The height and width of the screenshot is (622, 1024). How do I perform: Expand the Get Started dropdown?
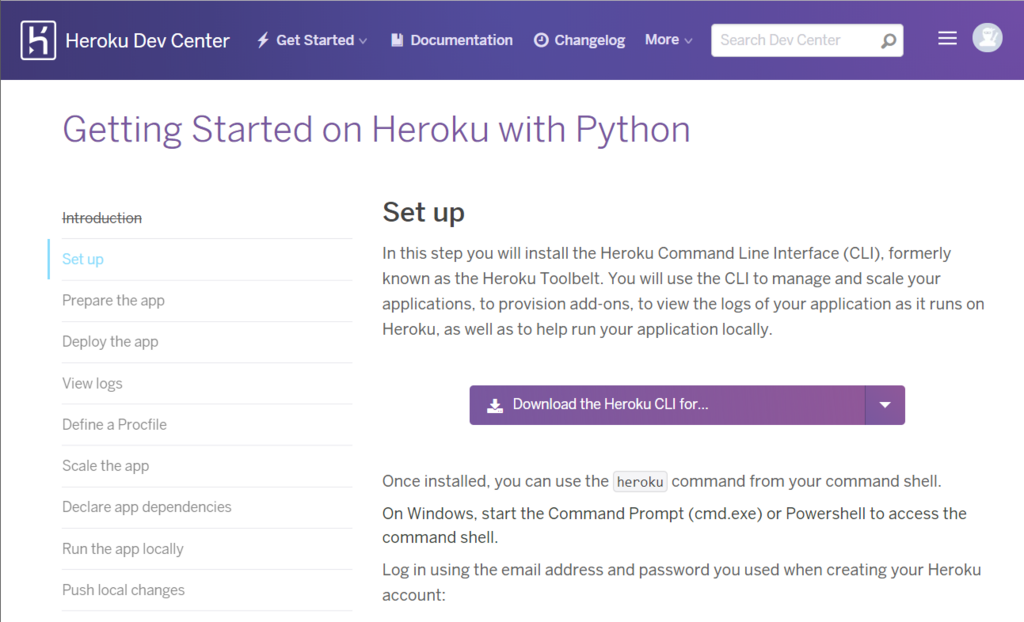pyautogui.click(x=312, y=40)
